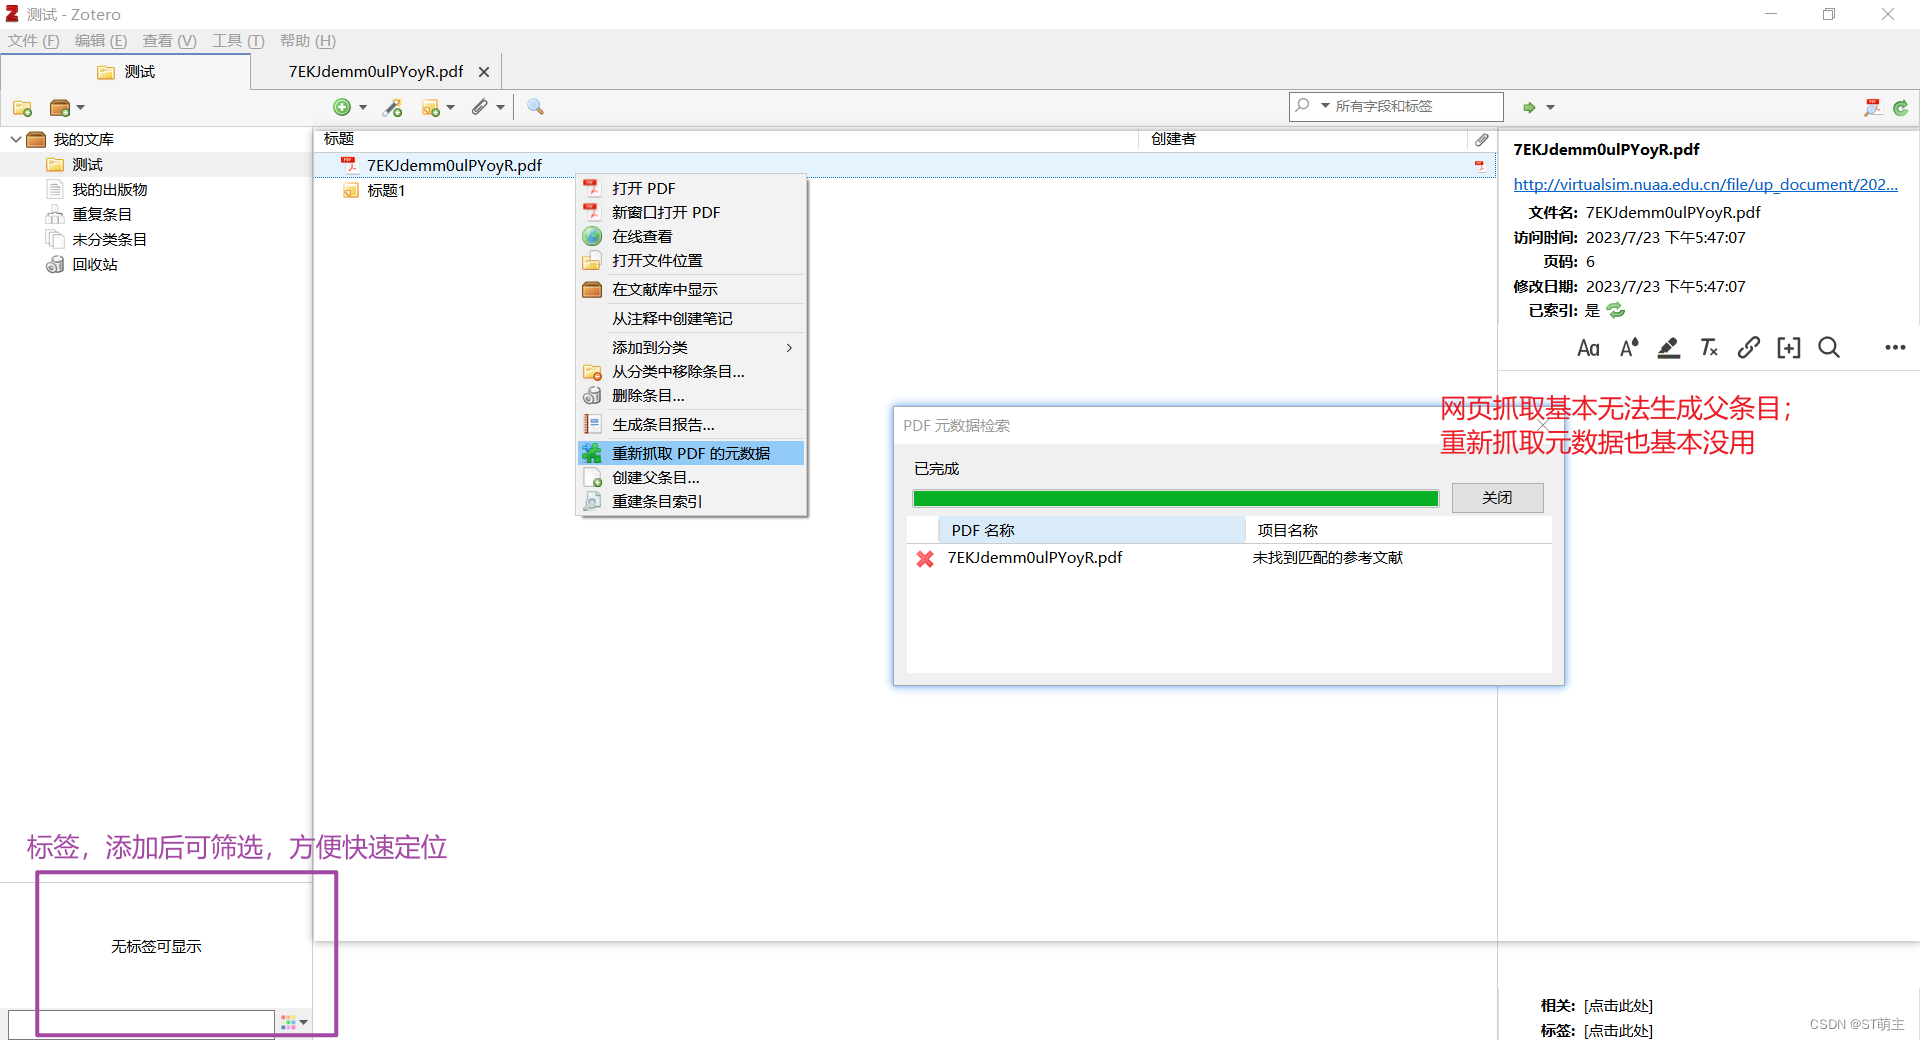
Task: Collapse the 我的文库 tree node
Action: [x=15, y=139]
